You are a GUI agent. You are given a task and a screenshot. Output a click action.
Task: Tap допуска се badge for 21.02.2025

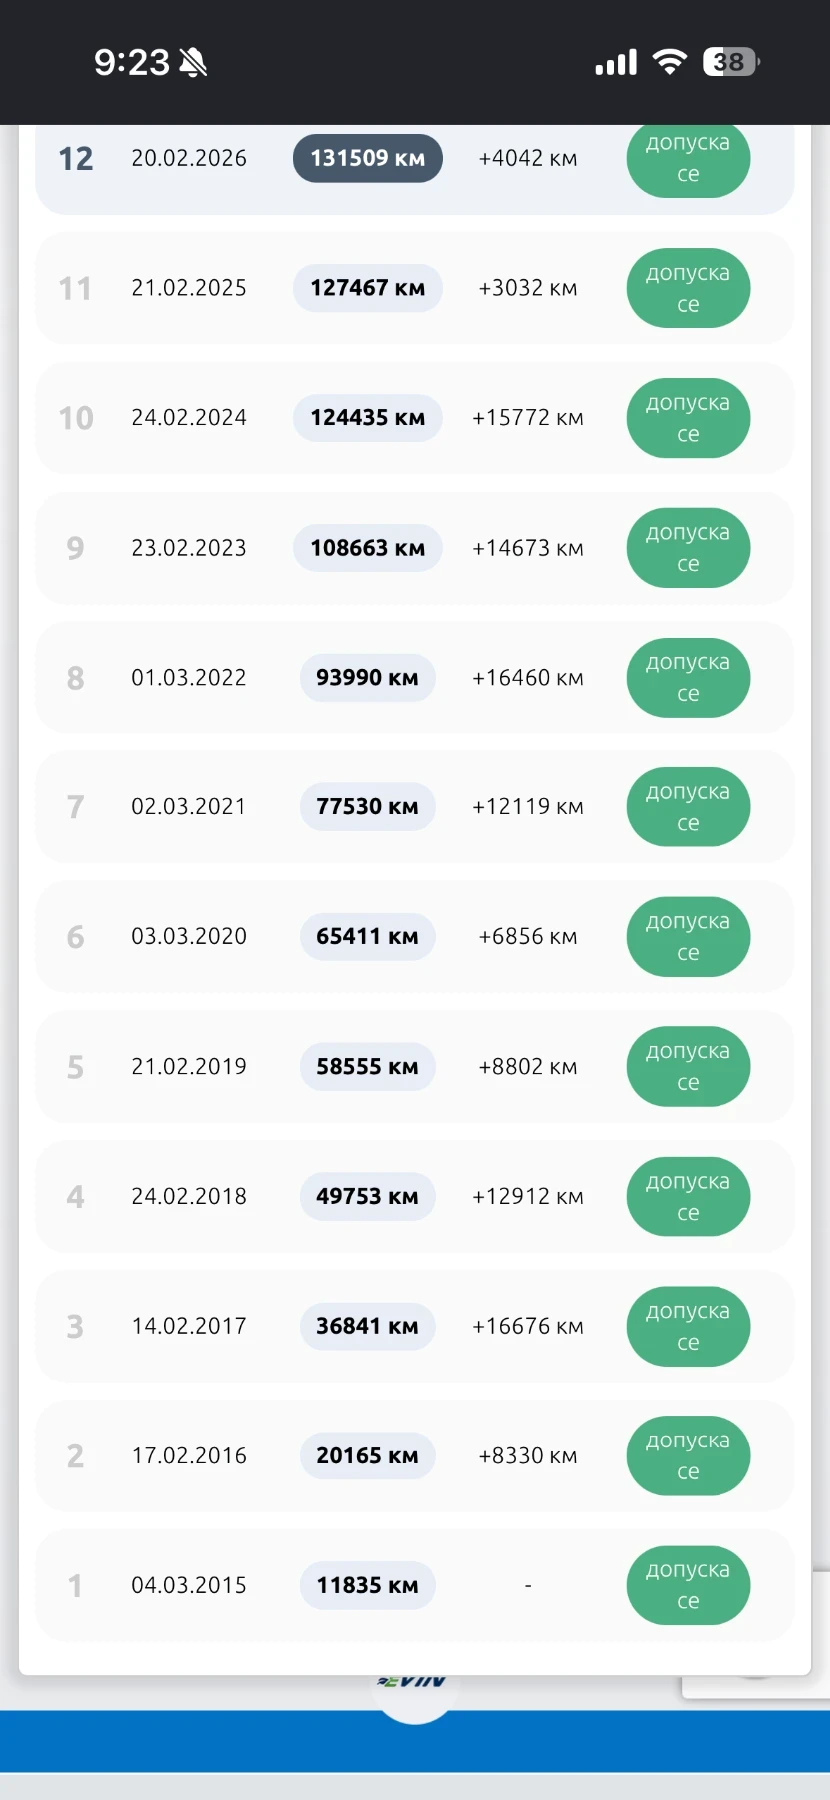(x=688, y=288)
